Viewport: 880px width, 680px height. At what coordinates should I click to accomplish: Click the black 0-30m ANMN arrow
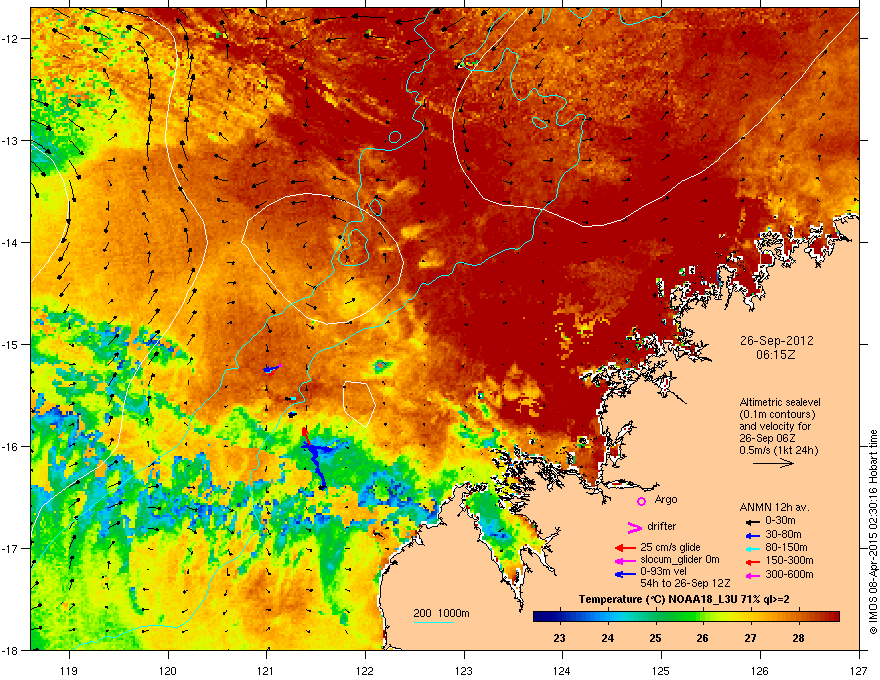tap(751, 522)
